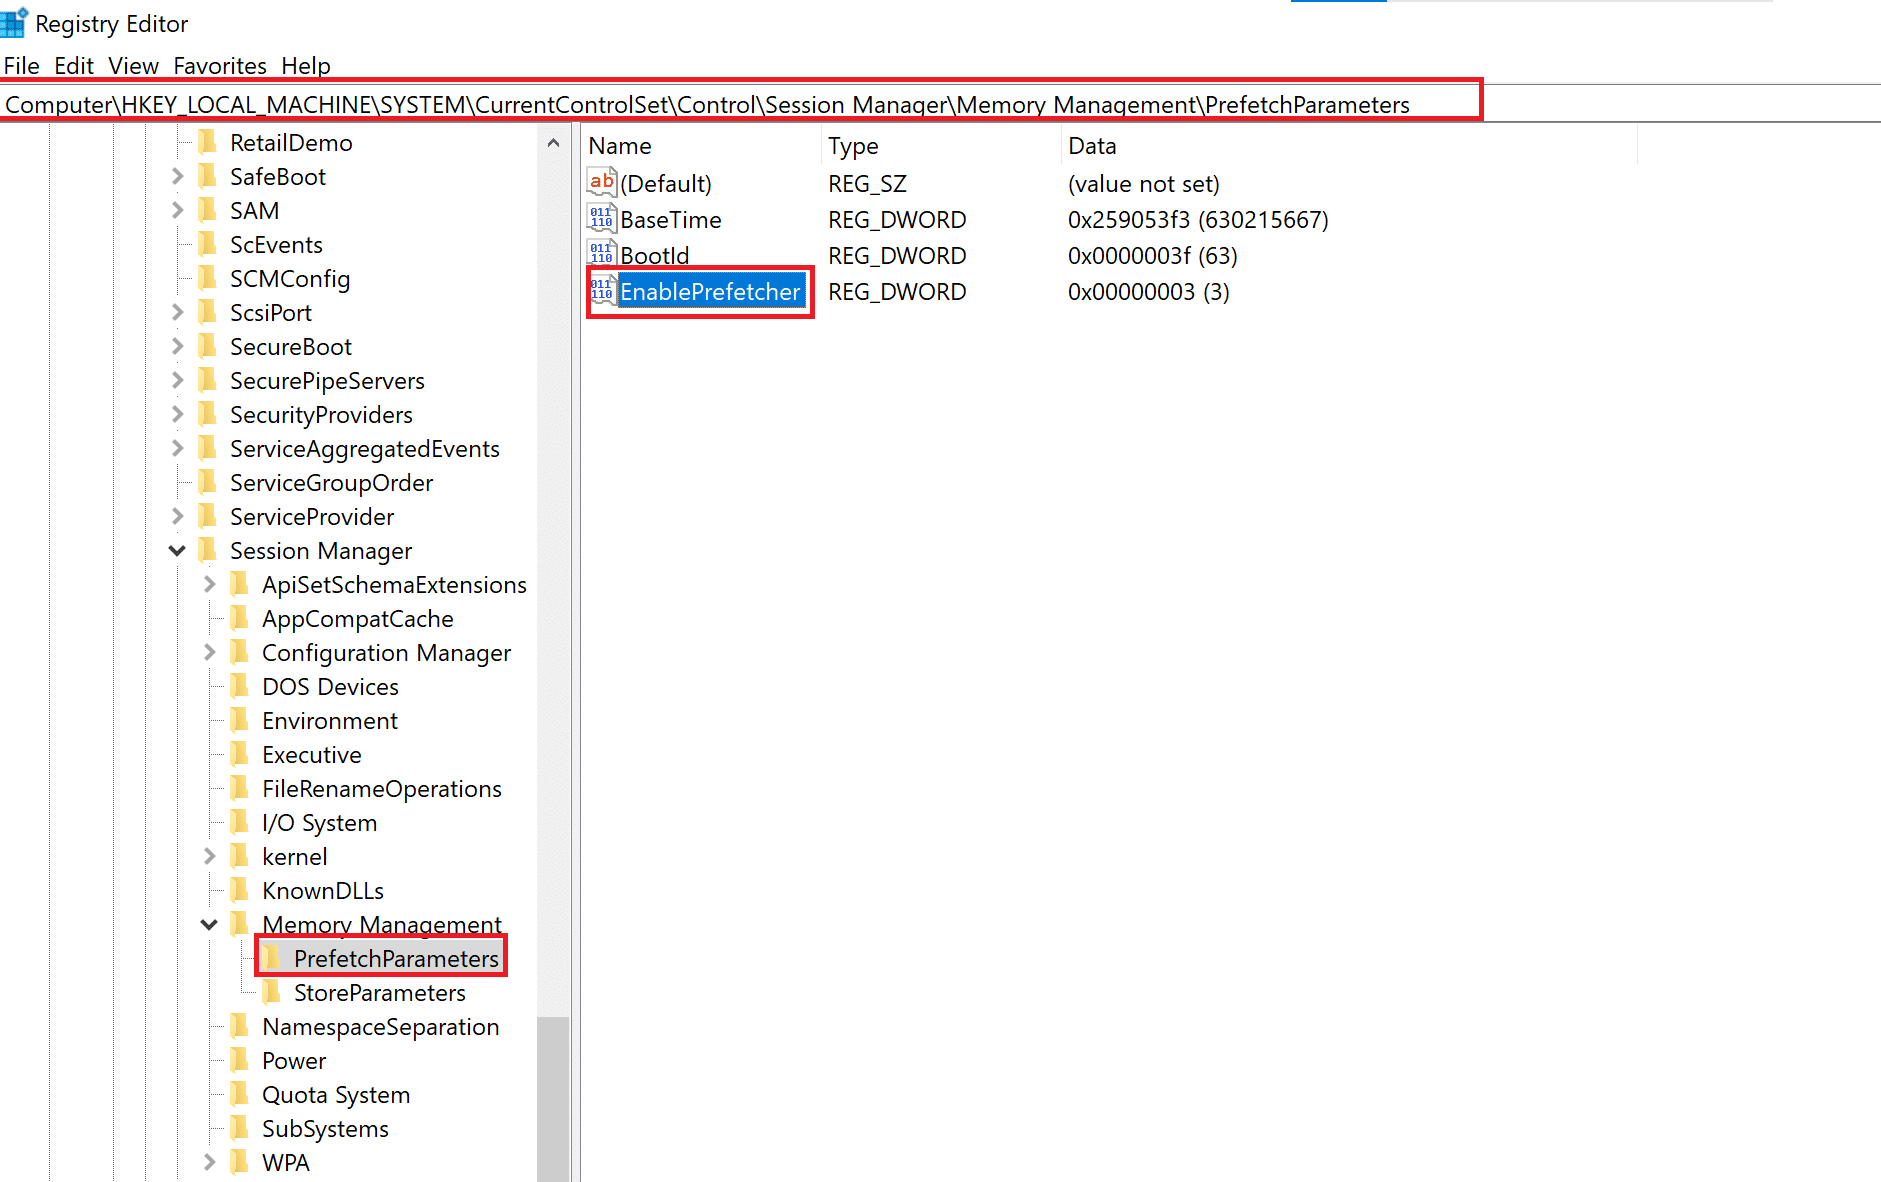This screenshot has width=1881, height=1182.
Task: Collapse the Session Manager tree node
Action: click(x=177, y=551)
